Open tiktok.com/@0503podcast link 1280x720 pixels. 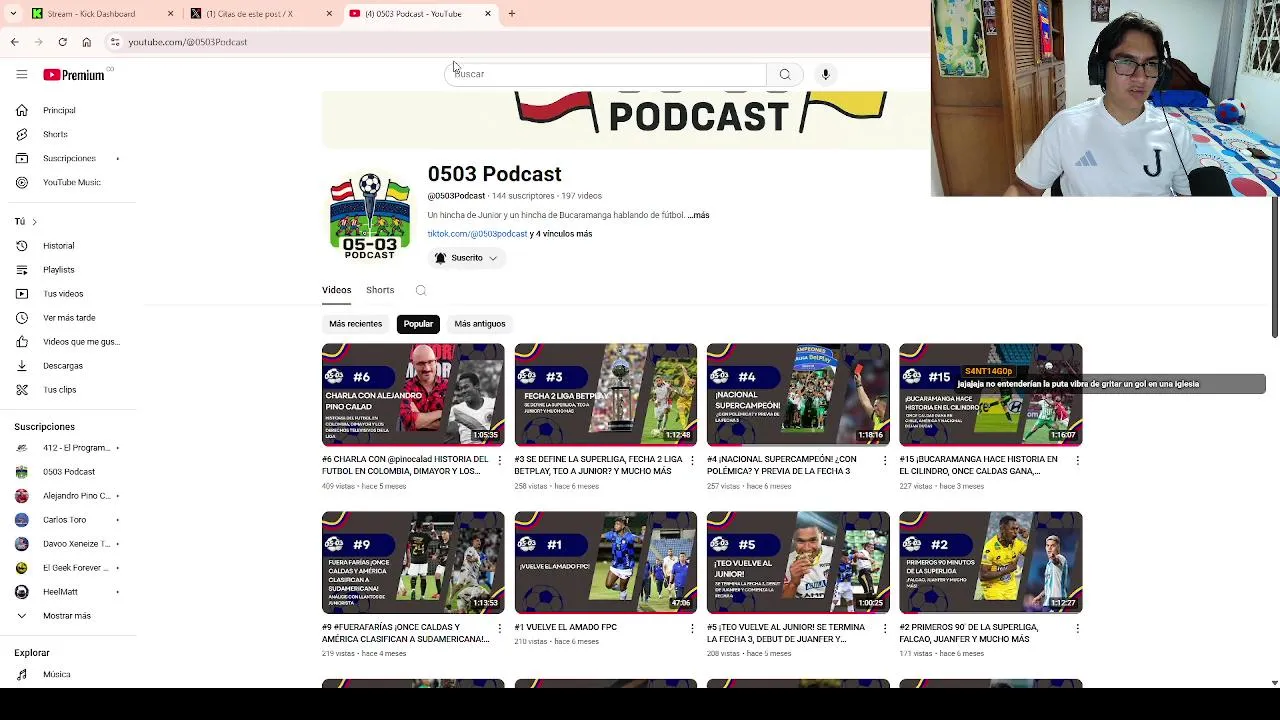477,234
